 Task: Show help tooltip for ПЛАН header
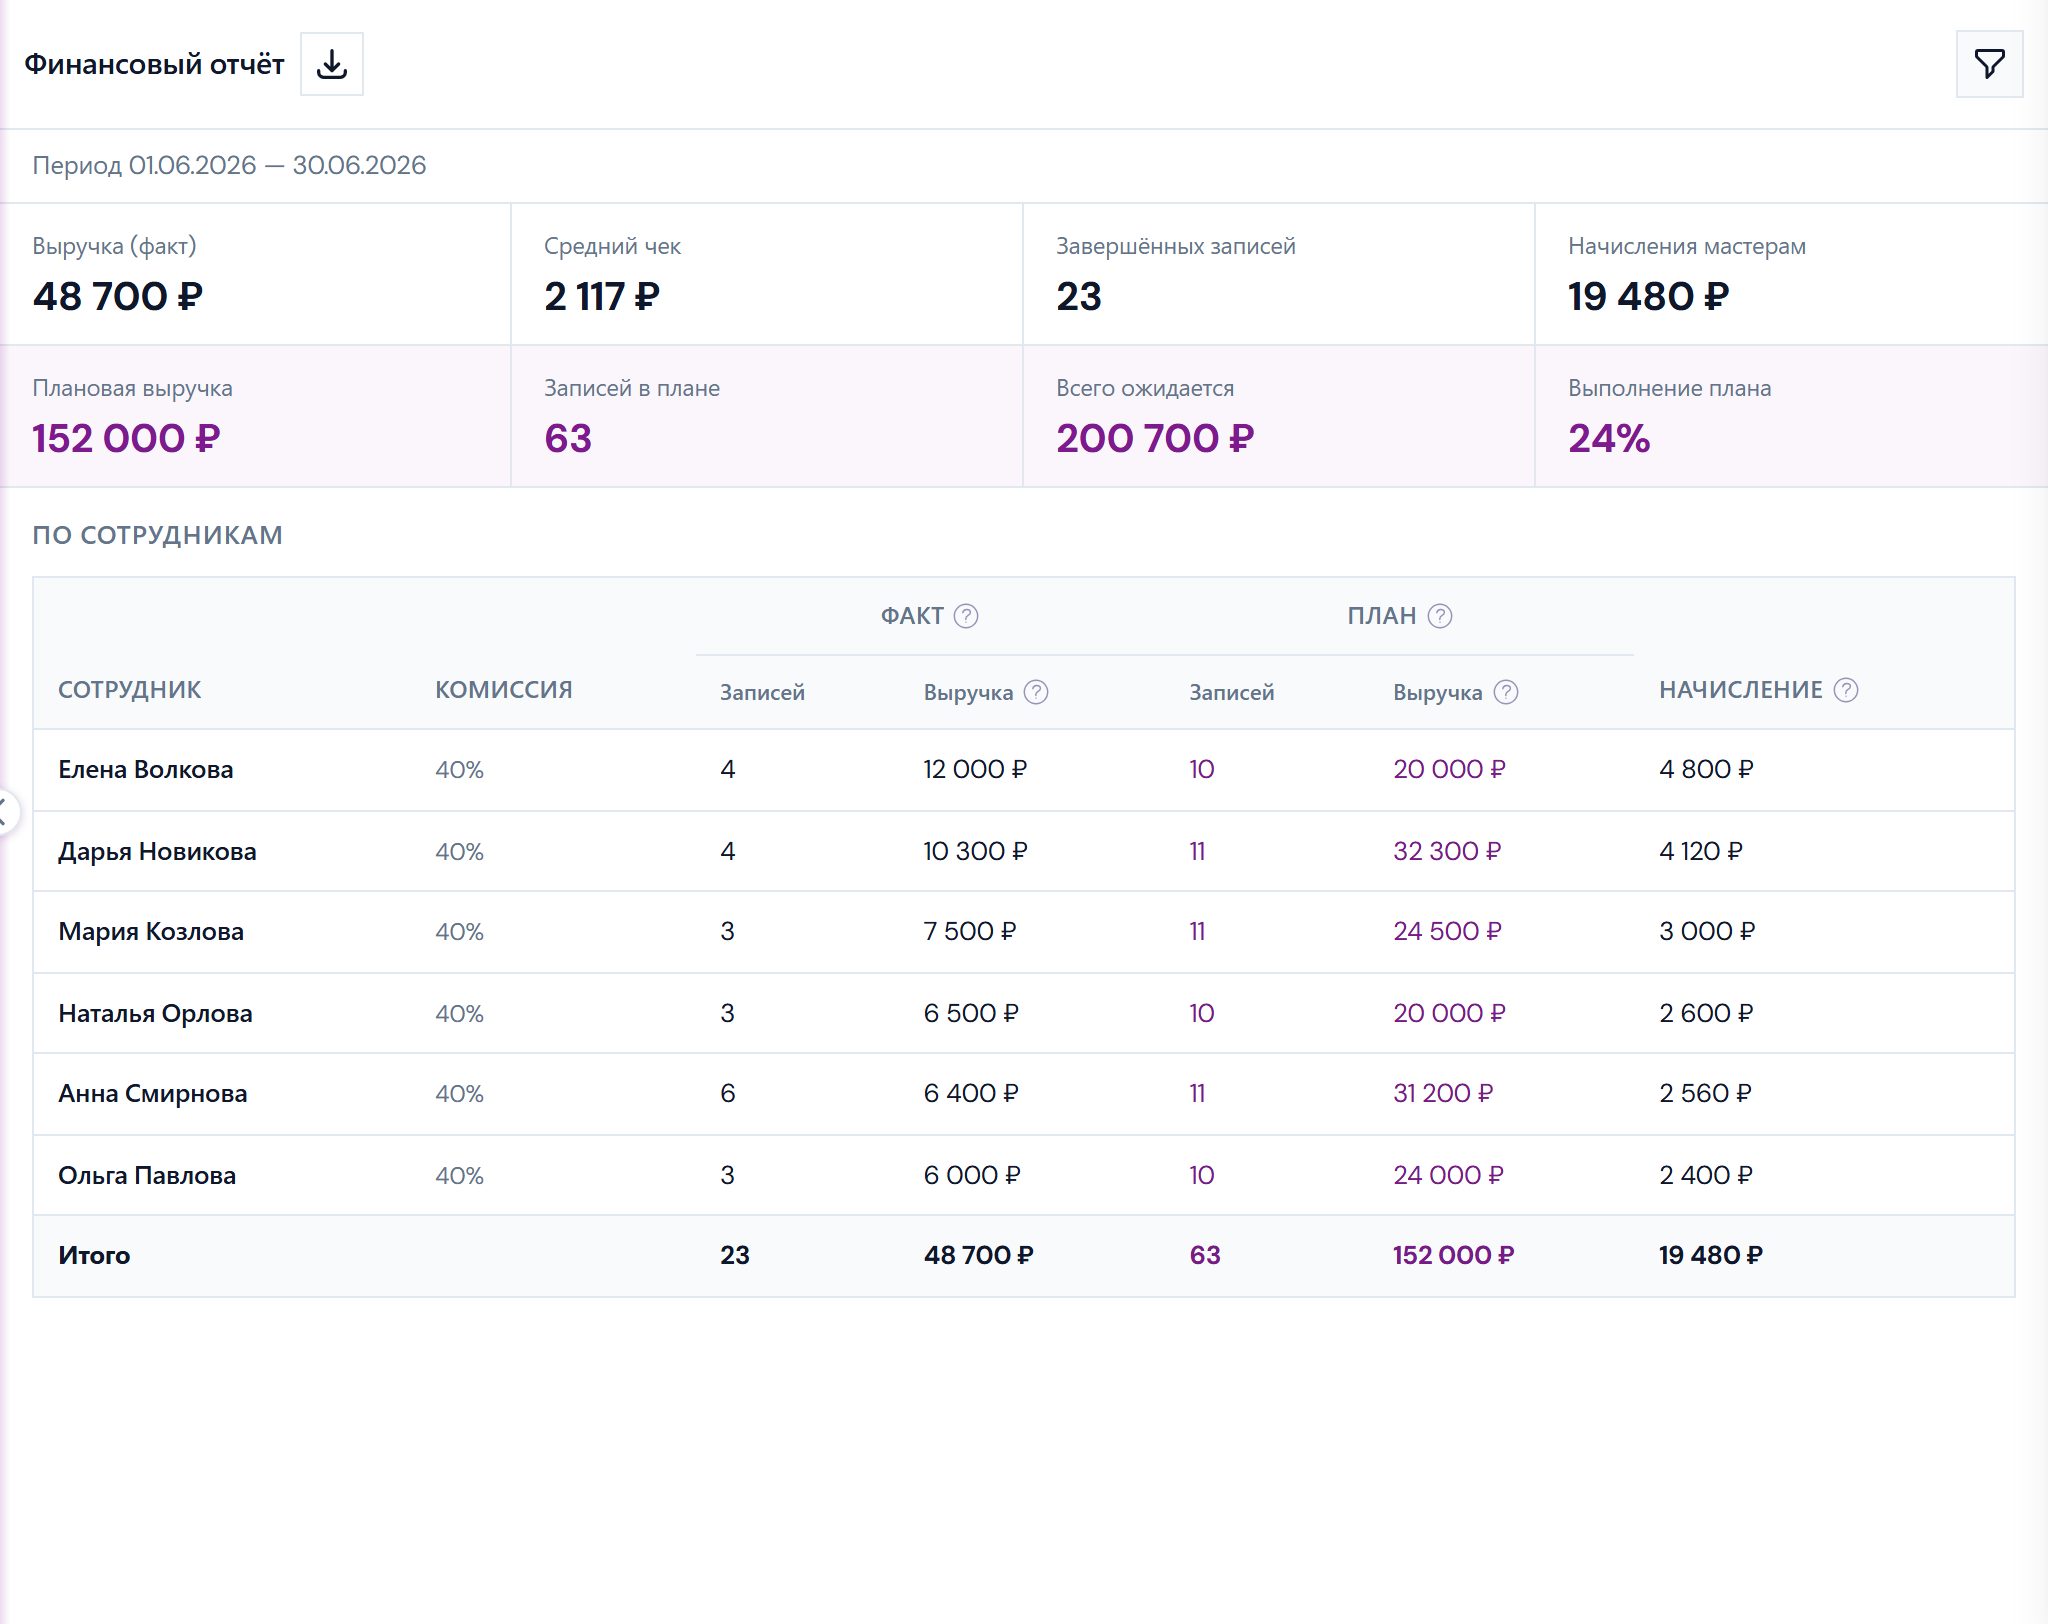pyautogui.click(x=1440, y=616)
